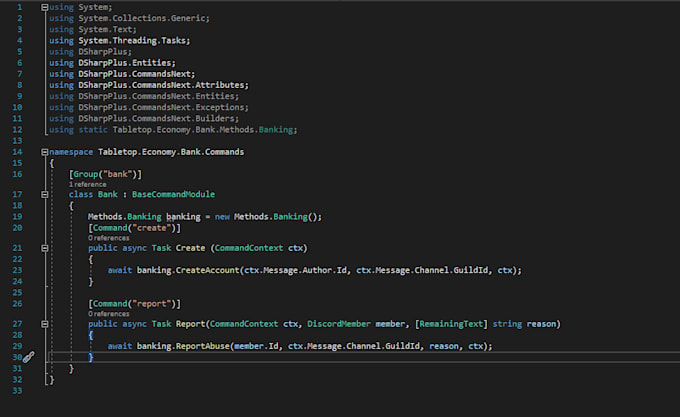This screenshot has width=680, height=417.
Task: Click the "report" string in the Command attribute
Action: [x=158, y=303]
